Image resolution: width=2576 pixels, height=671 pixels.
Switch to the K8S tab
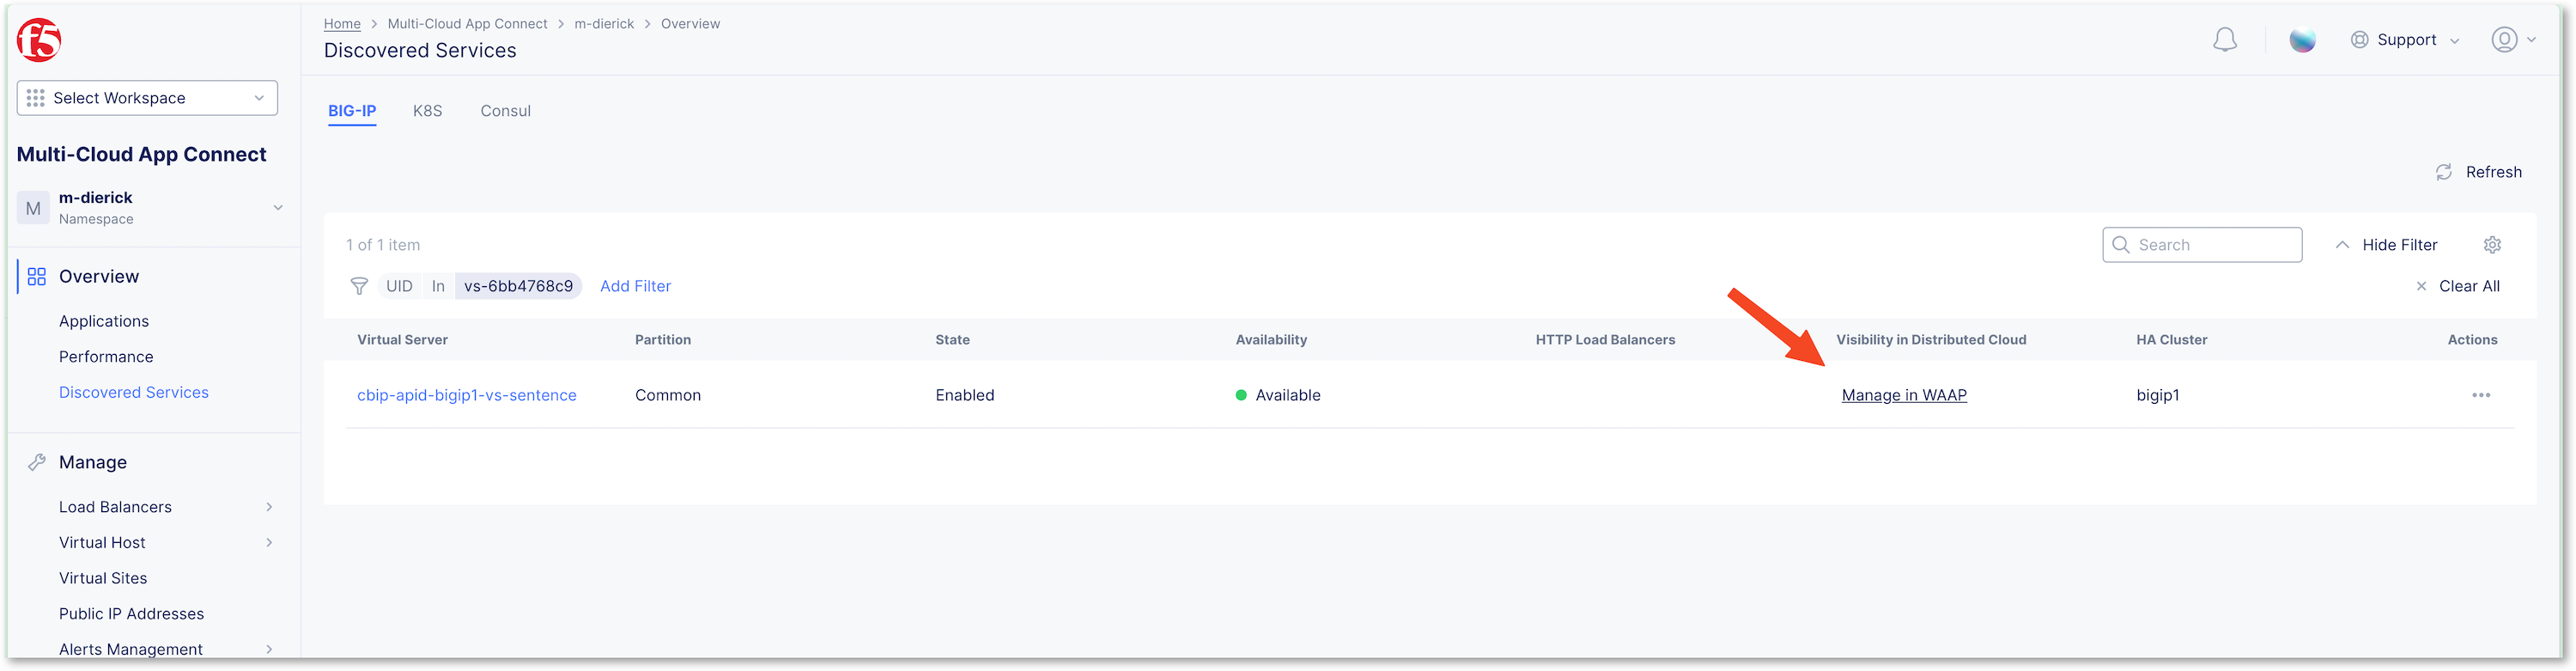pos(427,111)
